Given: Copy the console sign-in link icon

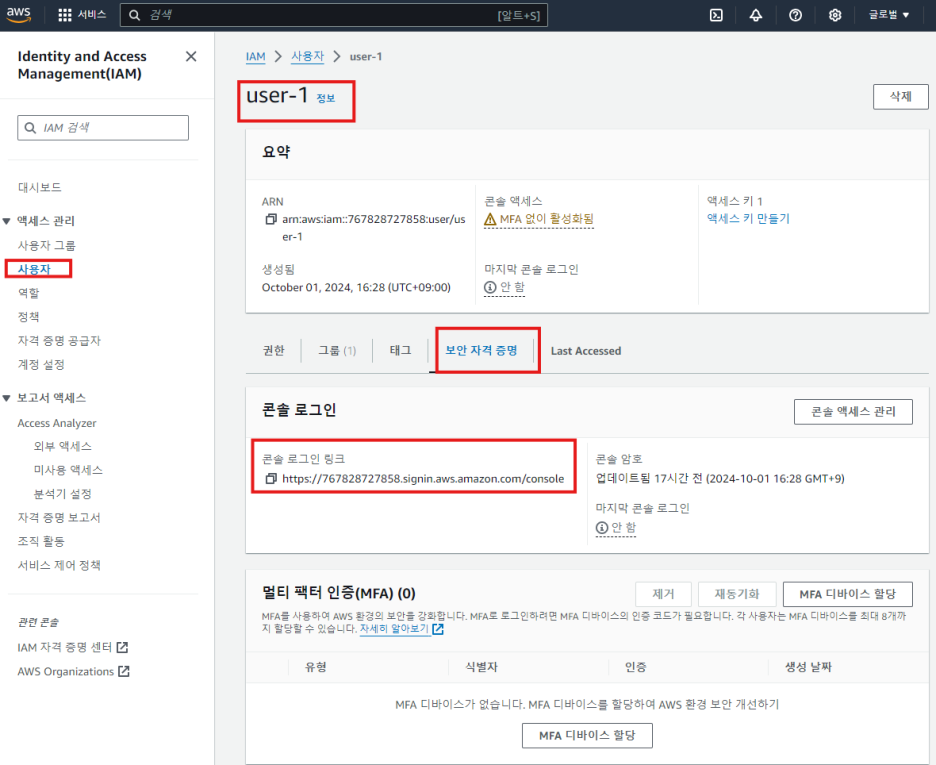Looking at the screenshot, I should tap(271, 479).
